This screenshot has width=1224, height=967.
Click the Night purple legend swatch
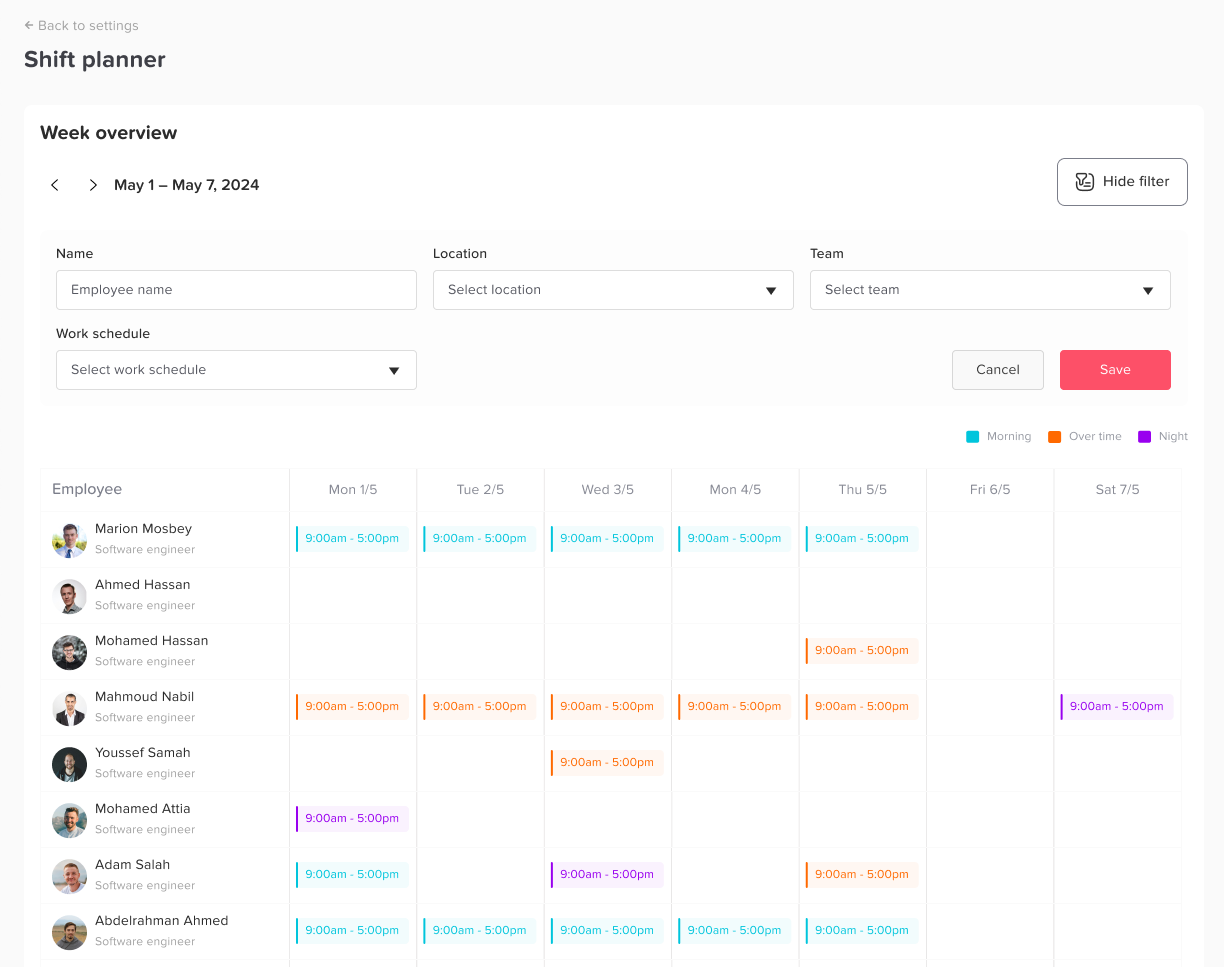pyautogui.click(x=1144, y=437)
